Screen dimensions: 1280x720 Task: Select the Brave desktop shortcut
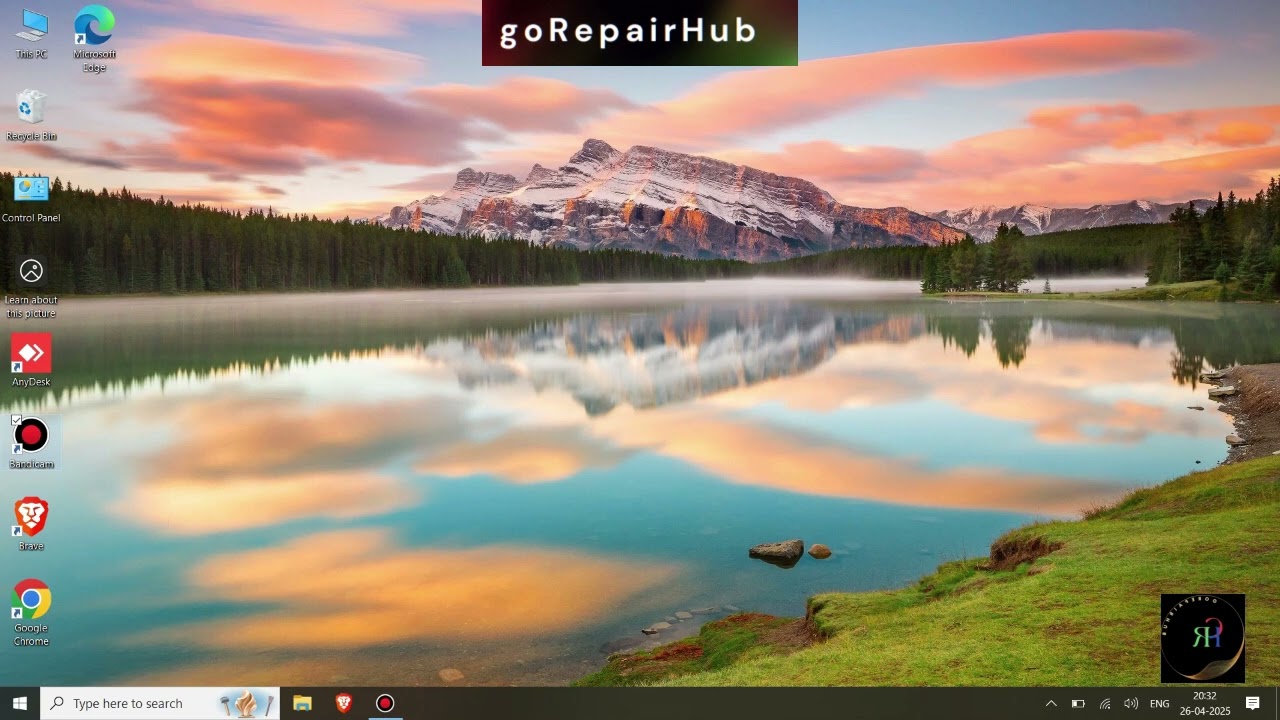(x=31, y=525)
